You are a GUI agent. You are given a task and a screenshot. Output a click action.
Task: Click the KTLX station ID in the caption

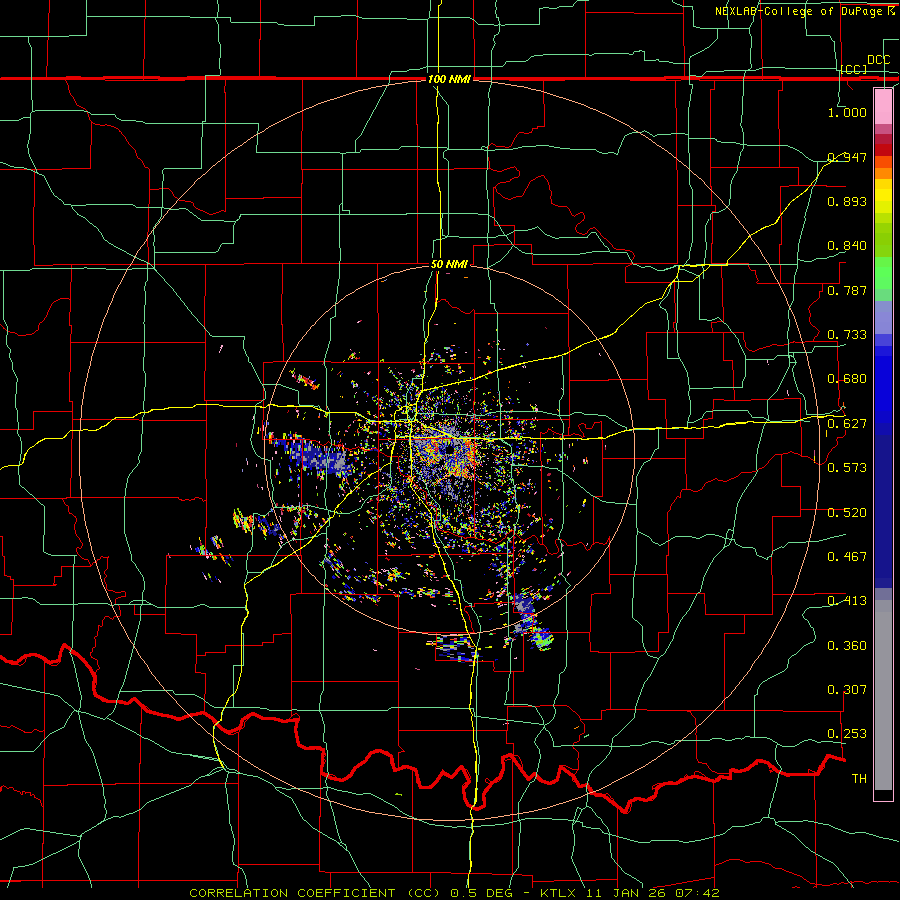click(560, 893)
